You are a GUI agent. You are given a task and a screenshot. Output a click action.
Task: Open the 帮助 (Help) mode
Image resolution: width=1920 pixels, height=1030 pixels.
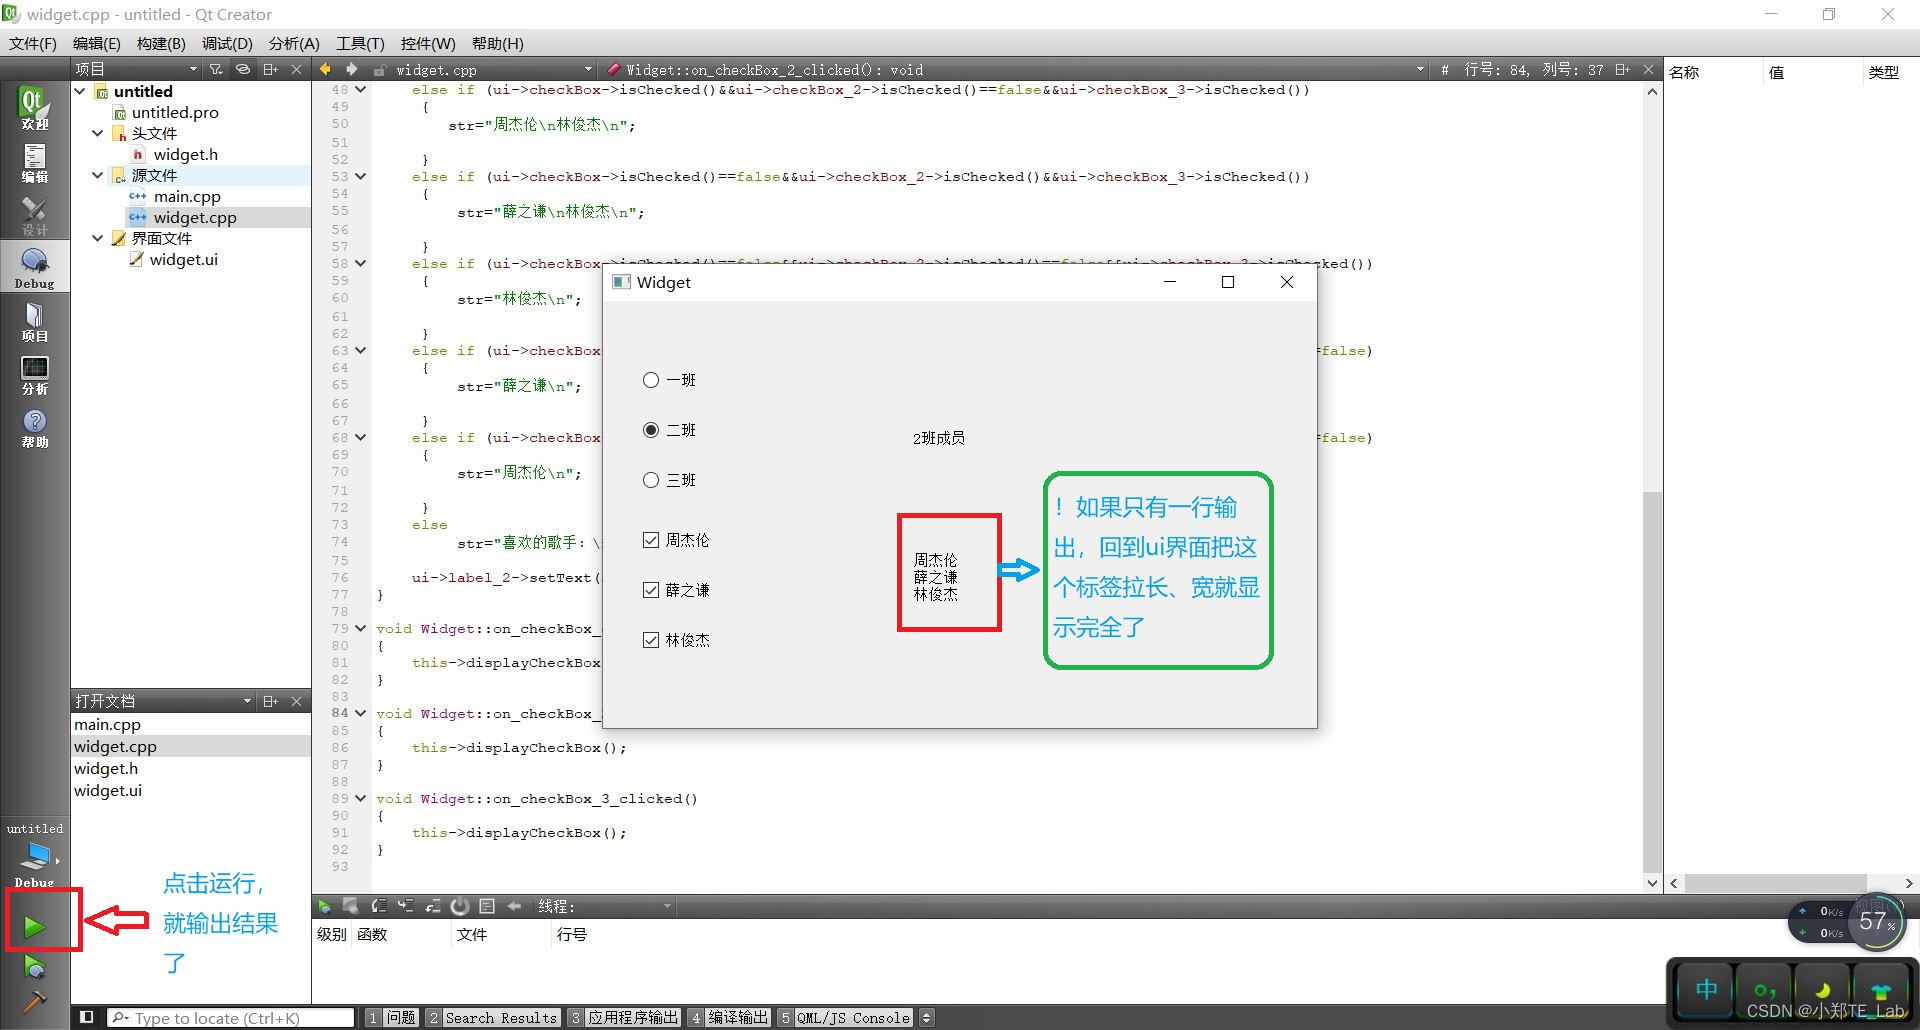34,428
